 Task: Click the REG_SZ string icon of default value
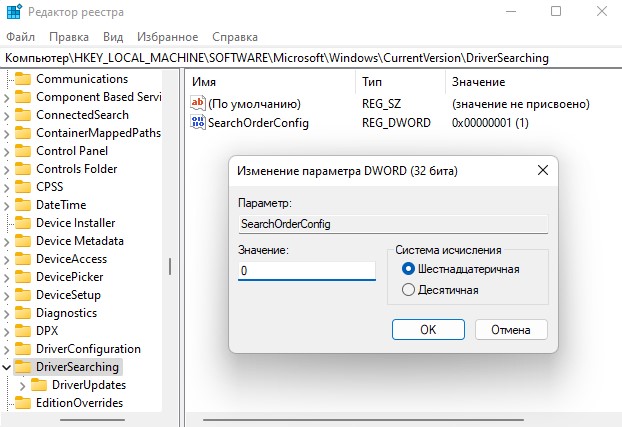(x=198, y=104)
